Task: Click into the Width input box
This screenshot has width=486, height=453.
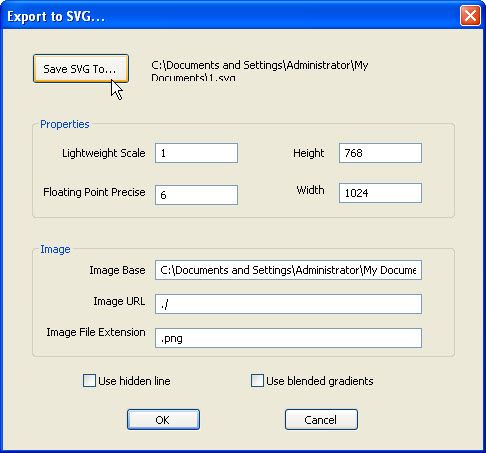Action: pyautogui.click(x=380, y=193)
